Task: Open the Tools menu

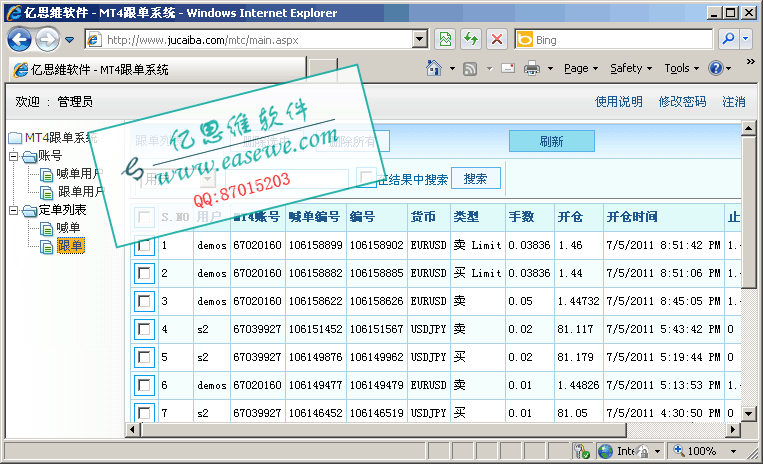Action: click(x=682, y=69)
